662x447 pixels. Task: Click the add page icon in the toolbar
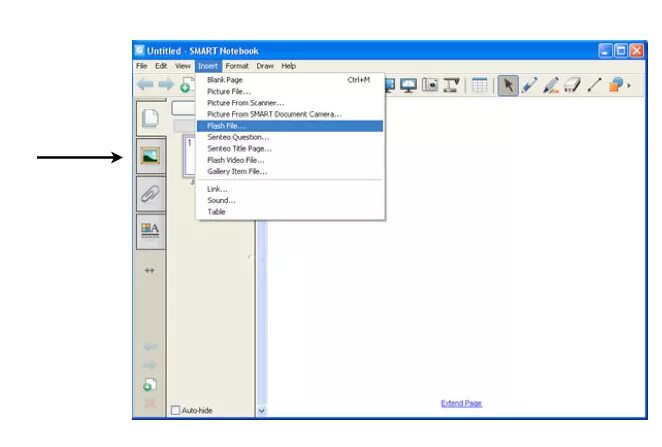click(x=186, y=86)
